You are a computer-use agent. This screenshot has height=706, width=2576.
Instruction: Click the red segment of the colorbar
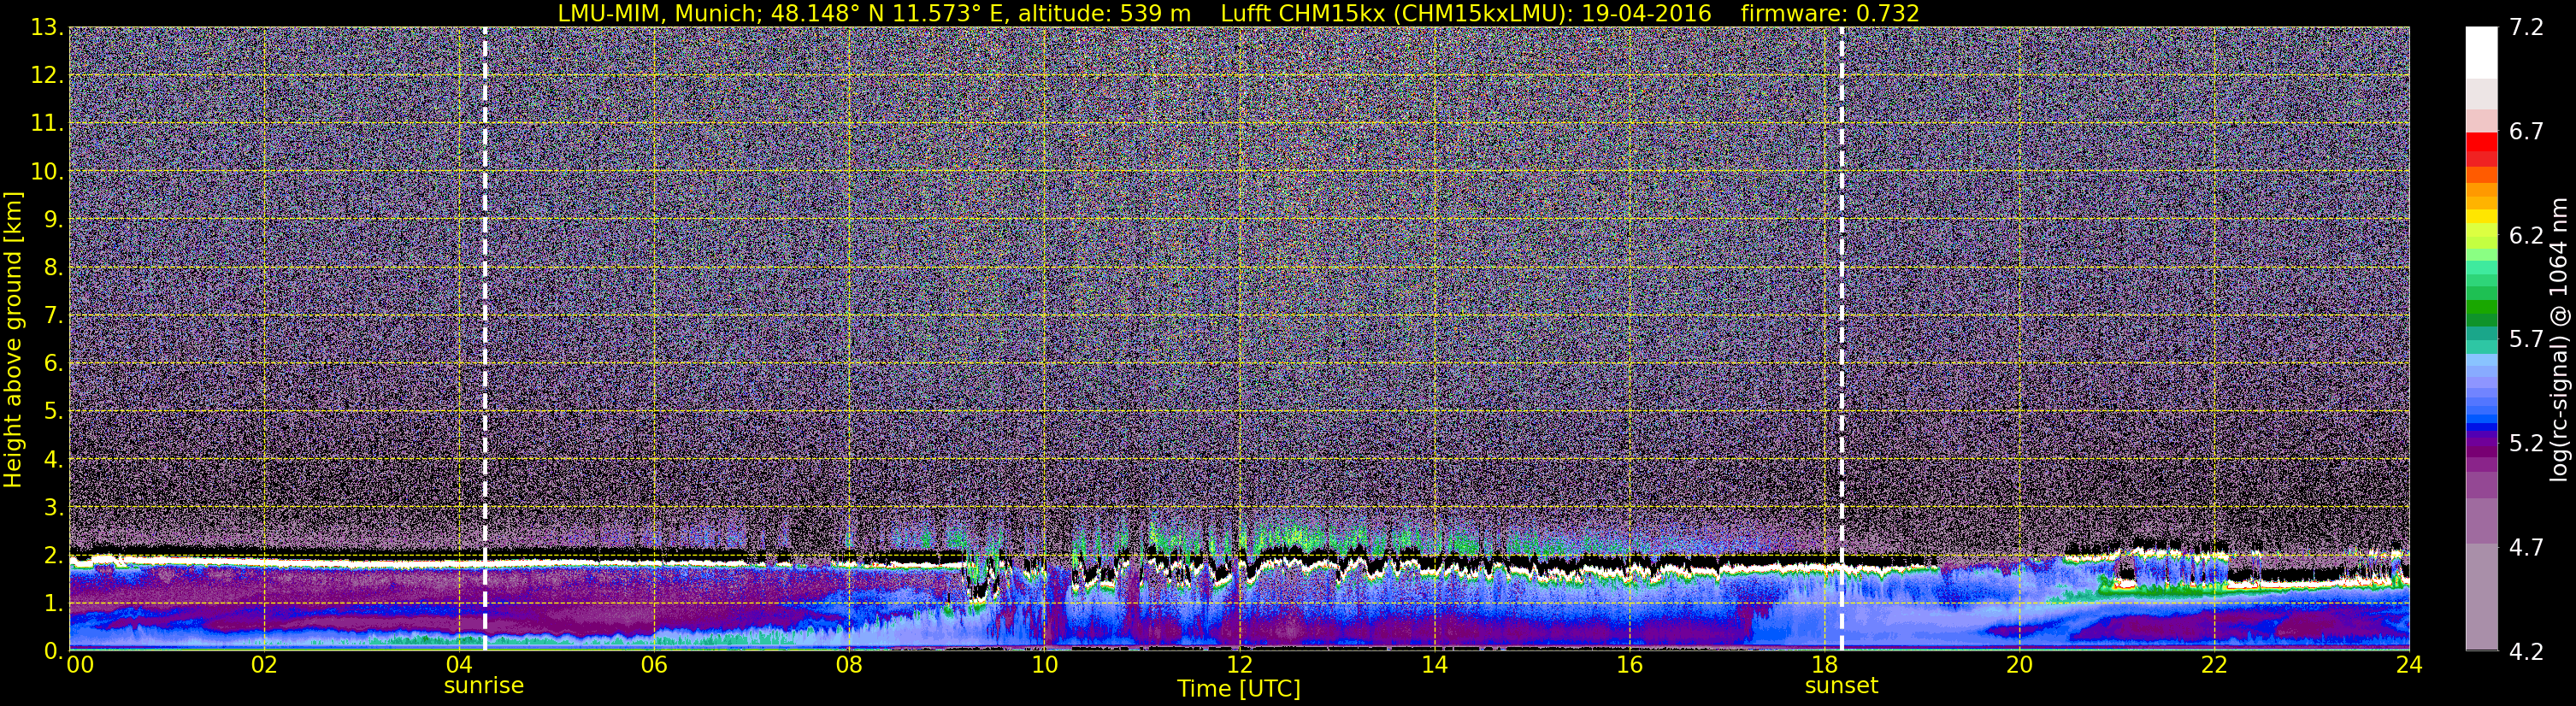(2481, 141)
